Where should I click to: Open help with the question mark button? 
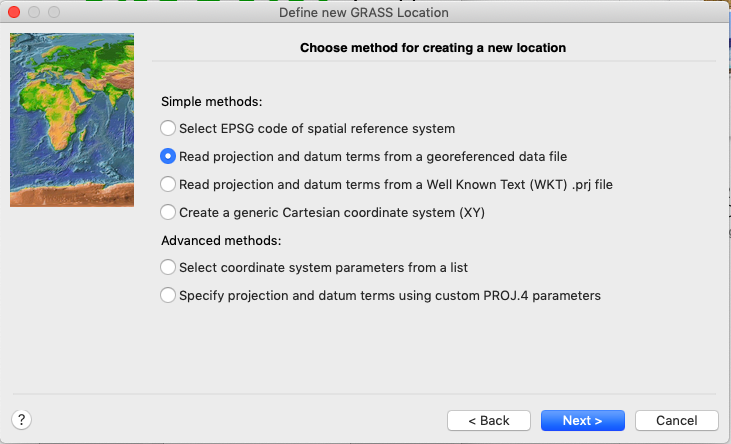click(x=21, y=420)
